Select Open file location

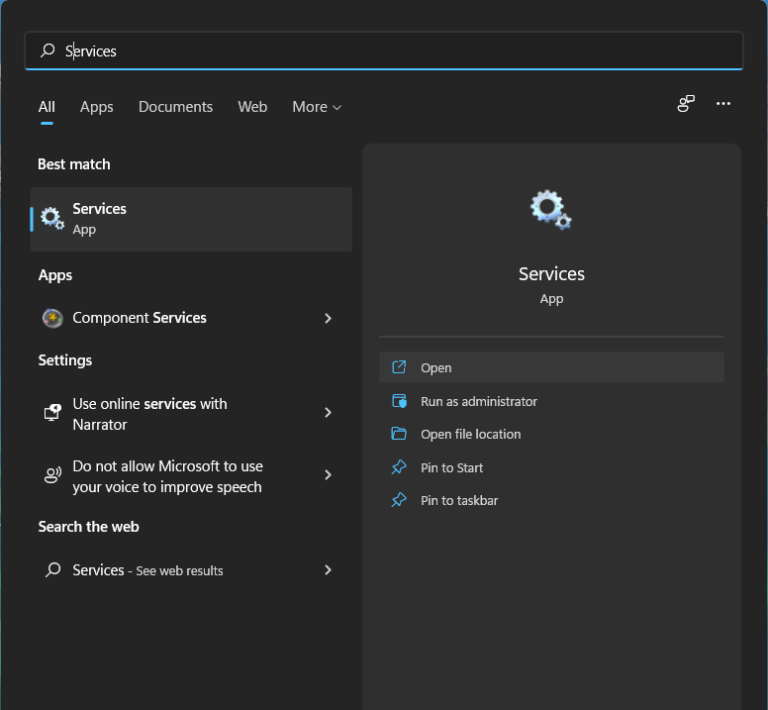pos(470,434)
